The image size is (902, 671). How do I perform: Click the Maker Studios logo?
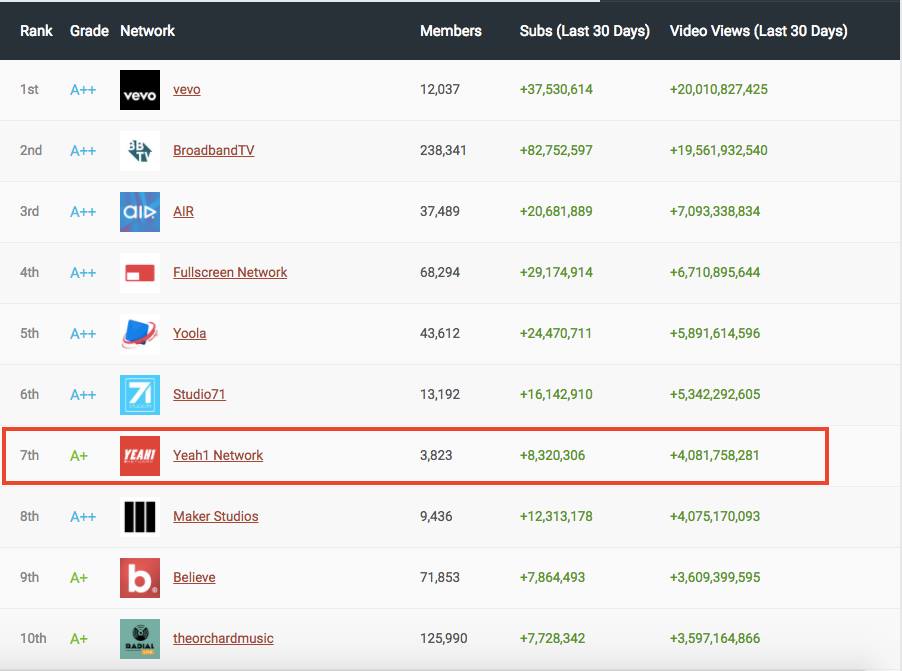(x=139, y=517)
